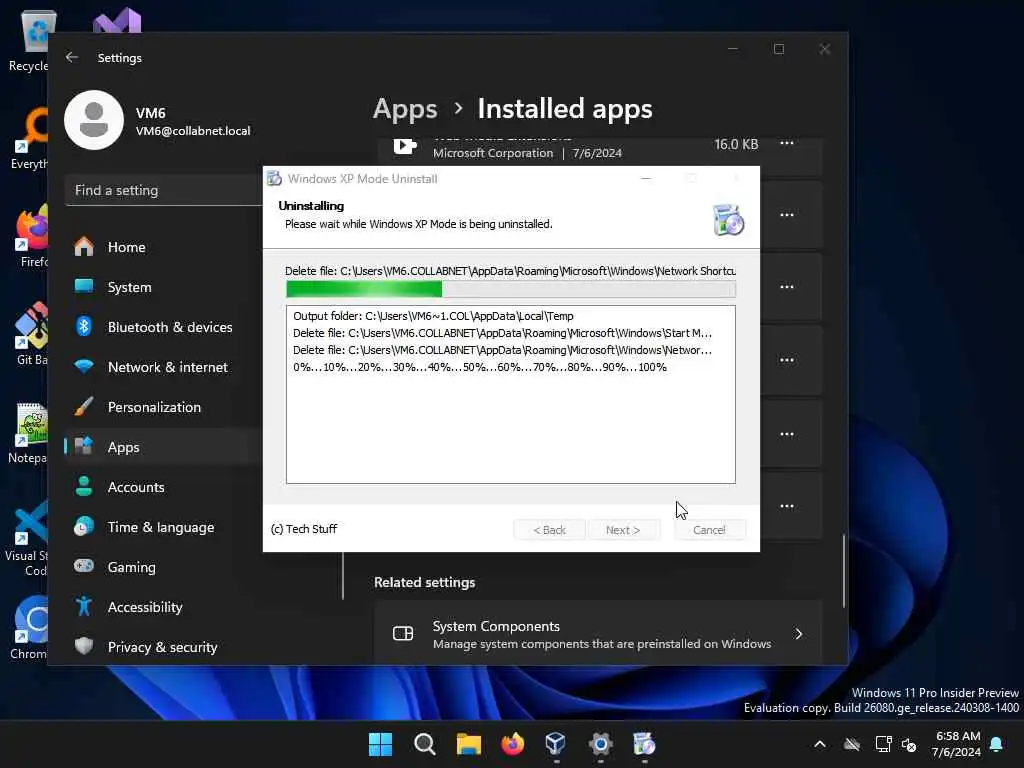Click Cancel in the XP Mode uninstaller
This screenshot has height=768, width=1024.
pyautogui.click(x=709, y=530)
